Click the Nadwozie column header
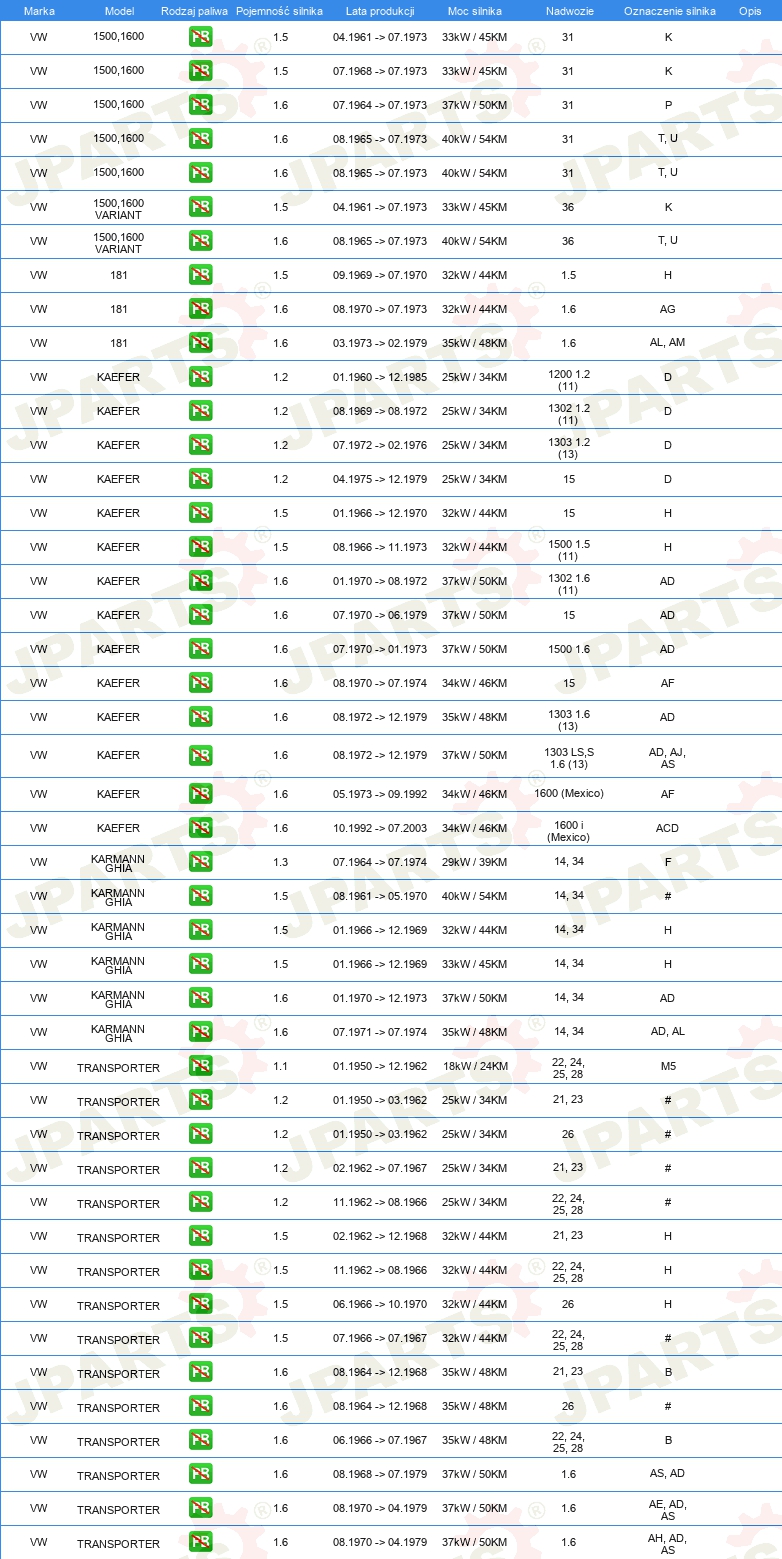 (568, 11)
